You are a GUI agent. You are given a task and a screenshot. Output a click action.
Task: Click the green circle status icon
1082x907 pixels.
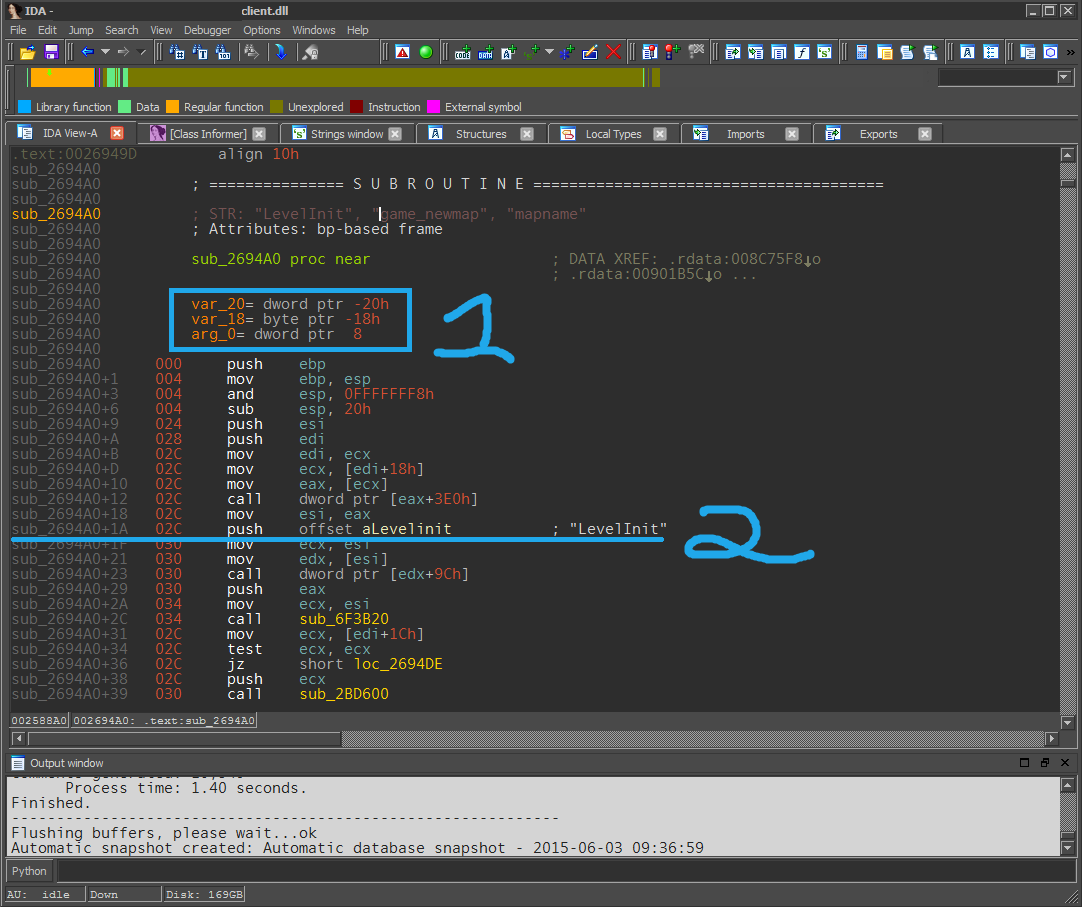[x=426, y=52]
